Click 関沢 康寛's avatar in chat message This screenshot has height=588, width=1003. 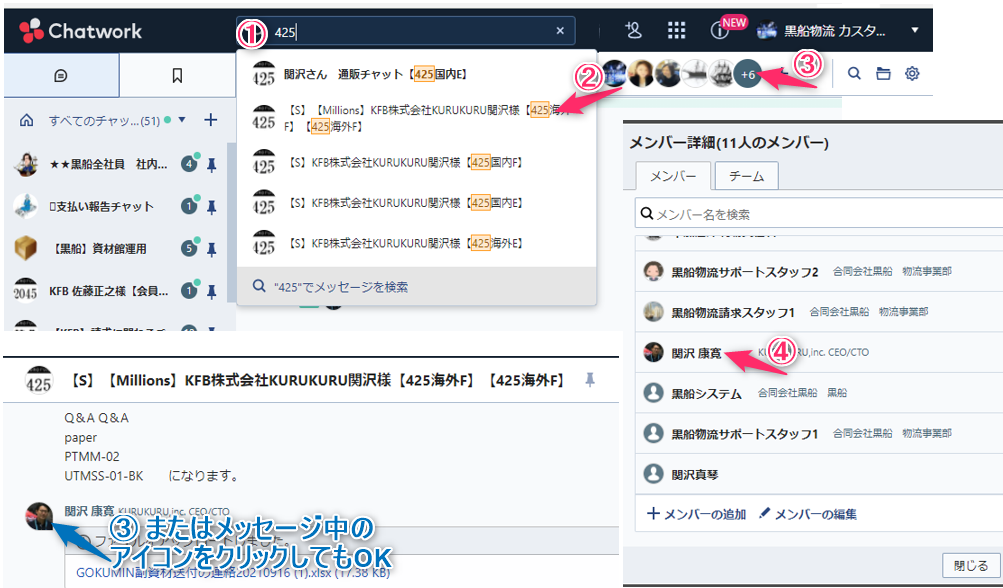[x=39, y=516]
